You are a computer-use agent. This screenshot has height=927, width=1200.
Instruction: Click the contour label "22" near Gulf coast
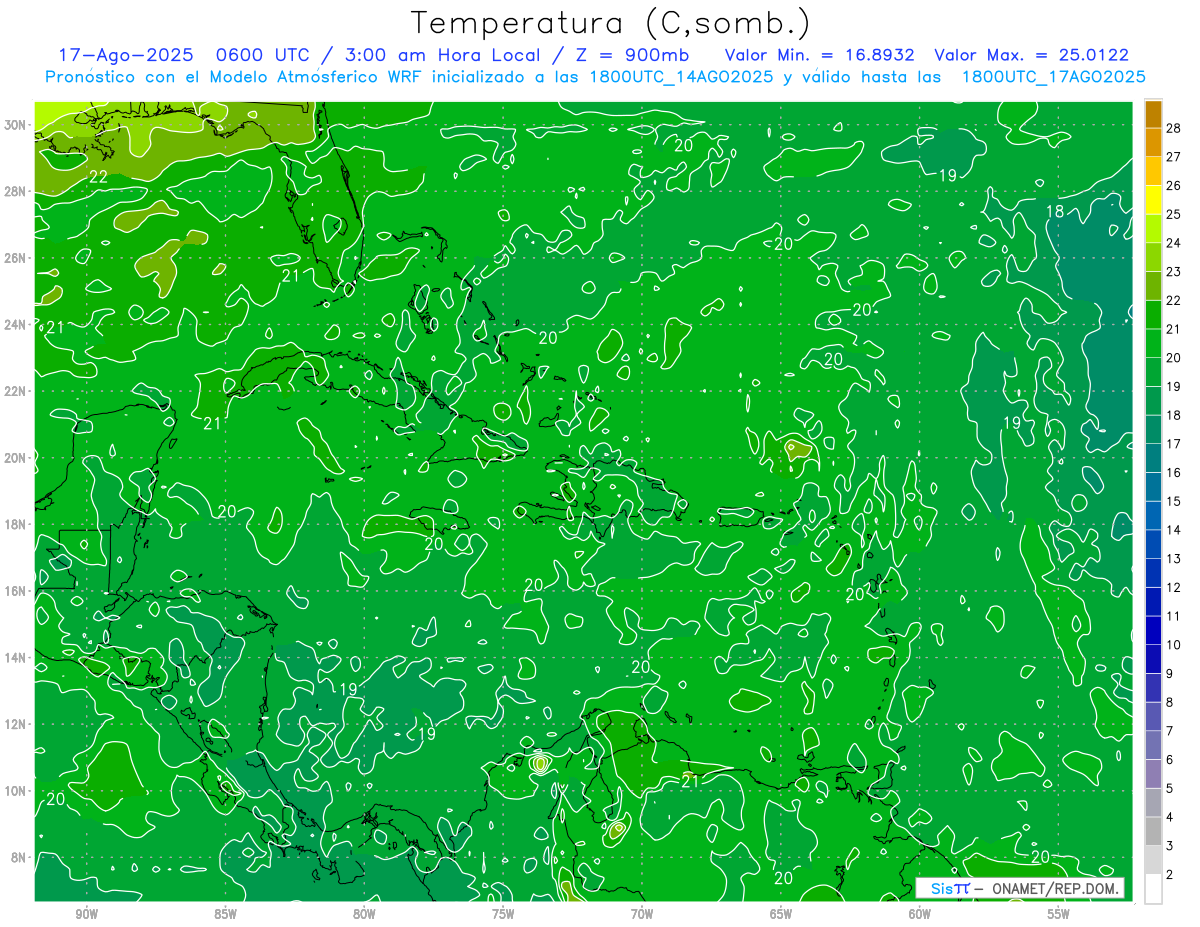98,177
